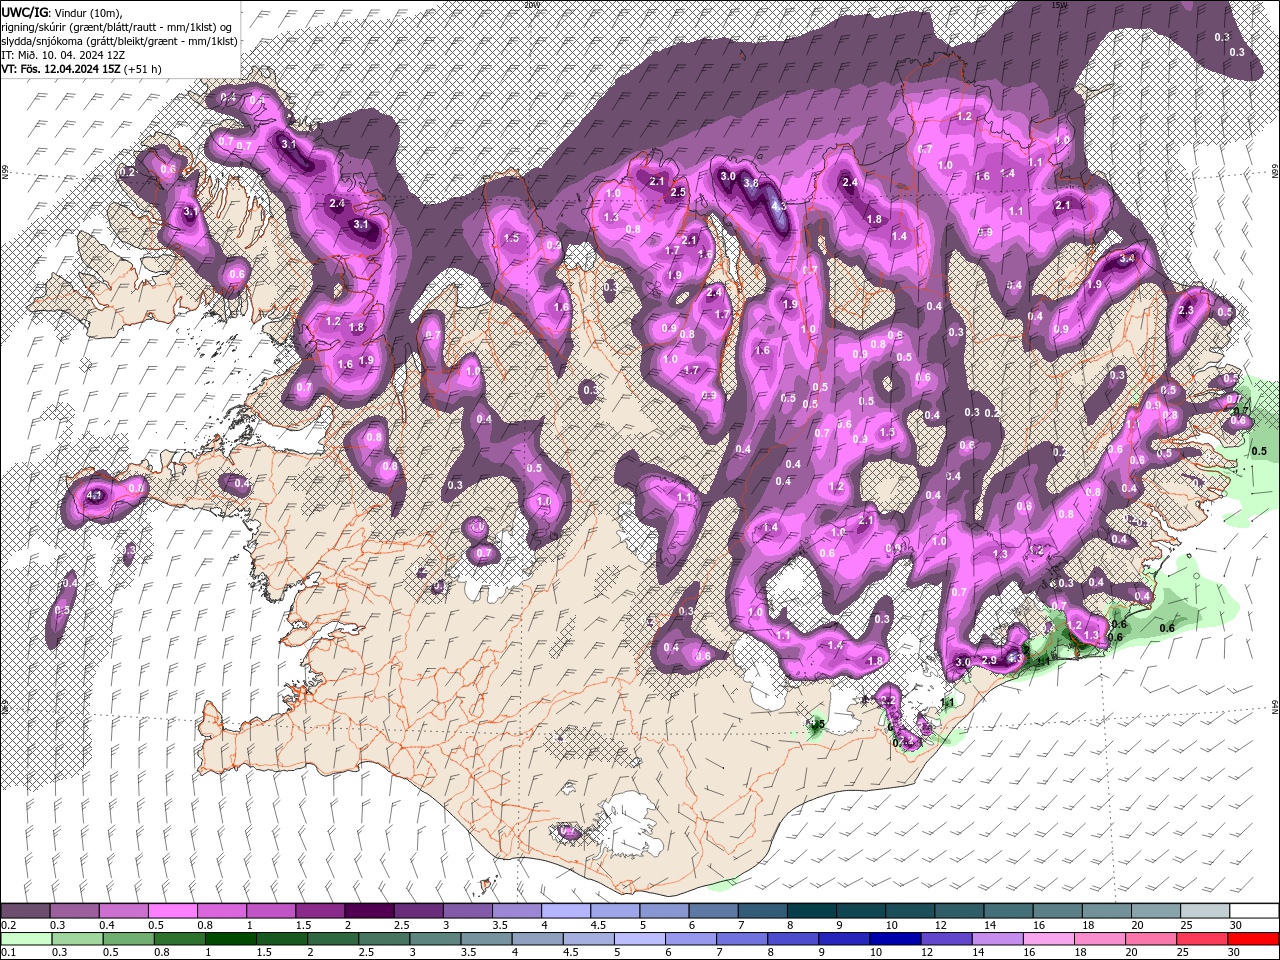Click the '2.9' snowfall value on map
The height and width of the screenshot is (960, 1280).
click(989, 661)
